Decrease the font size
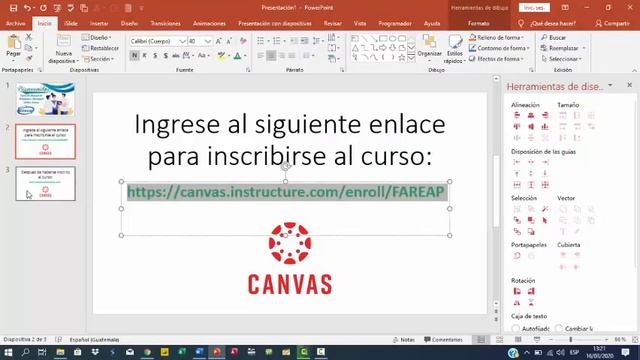Screen dimensions: 640x360 point(229,41)
